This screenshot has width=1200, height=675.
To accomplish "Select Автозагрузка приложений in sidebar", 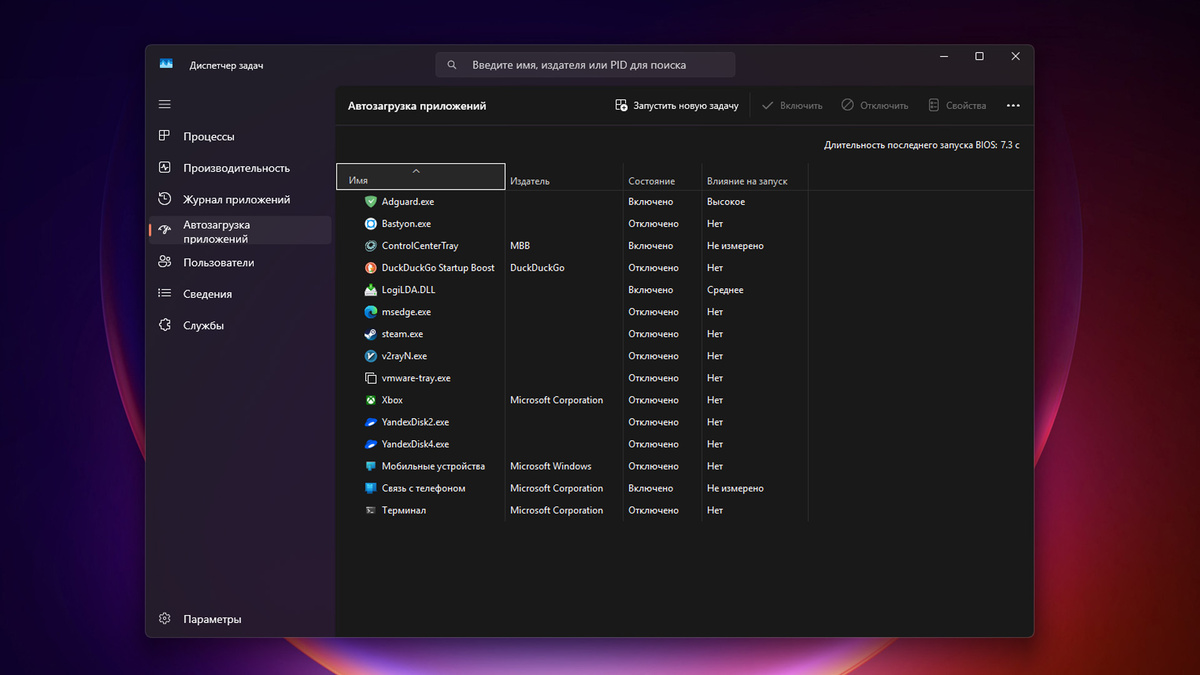I will pos(240,231).
